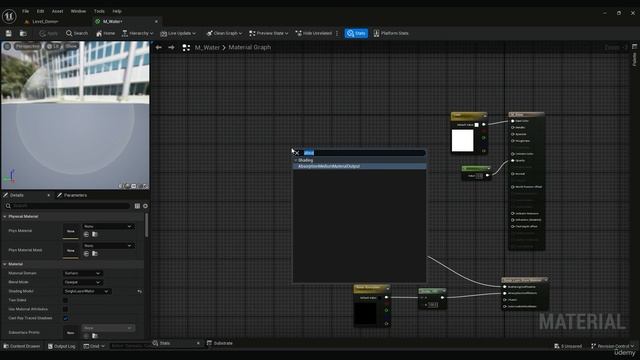Open the Clean Graph dropdown

(x=224, y=33)
